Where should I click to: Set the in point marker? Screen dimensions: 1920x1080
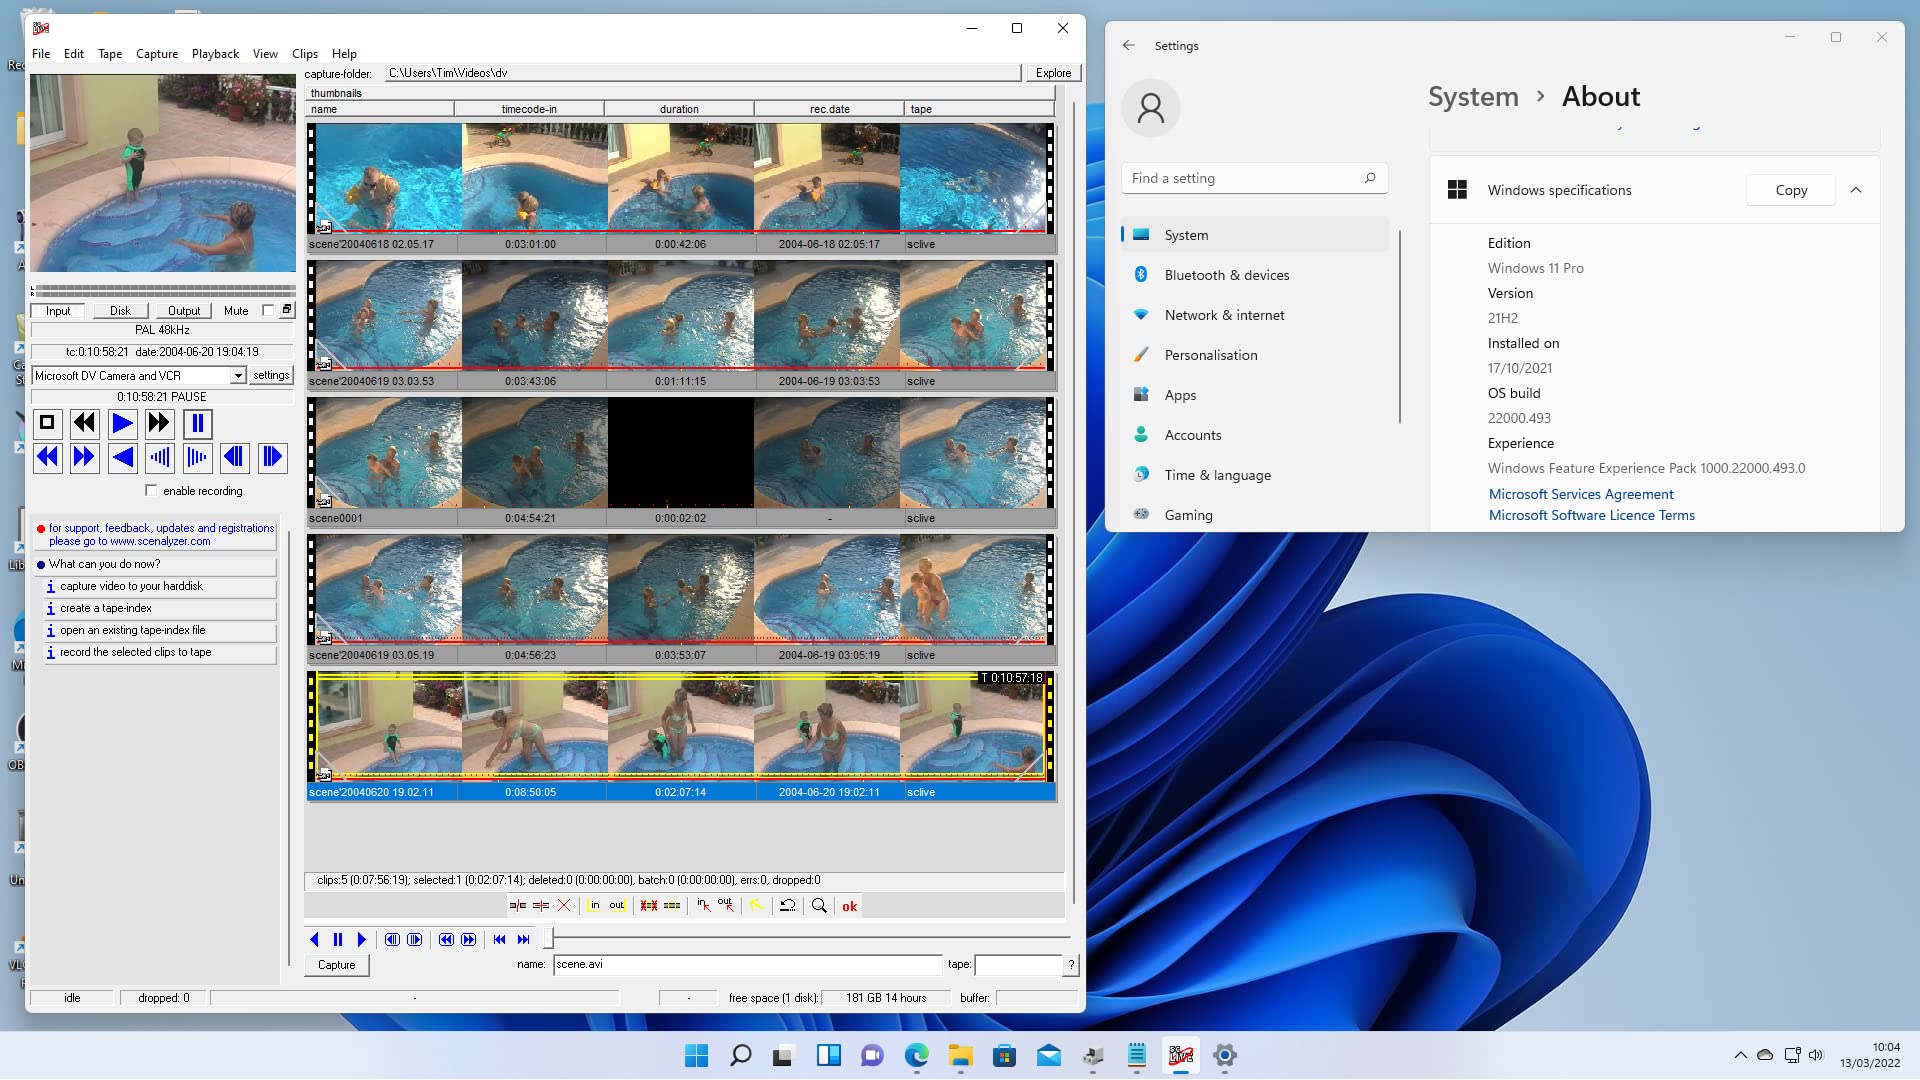coord(595,905)
